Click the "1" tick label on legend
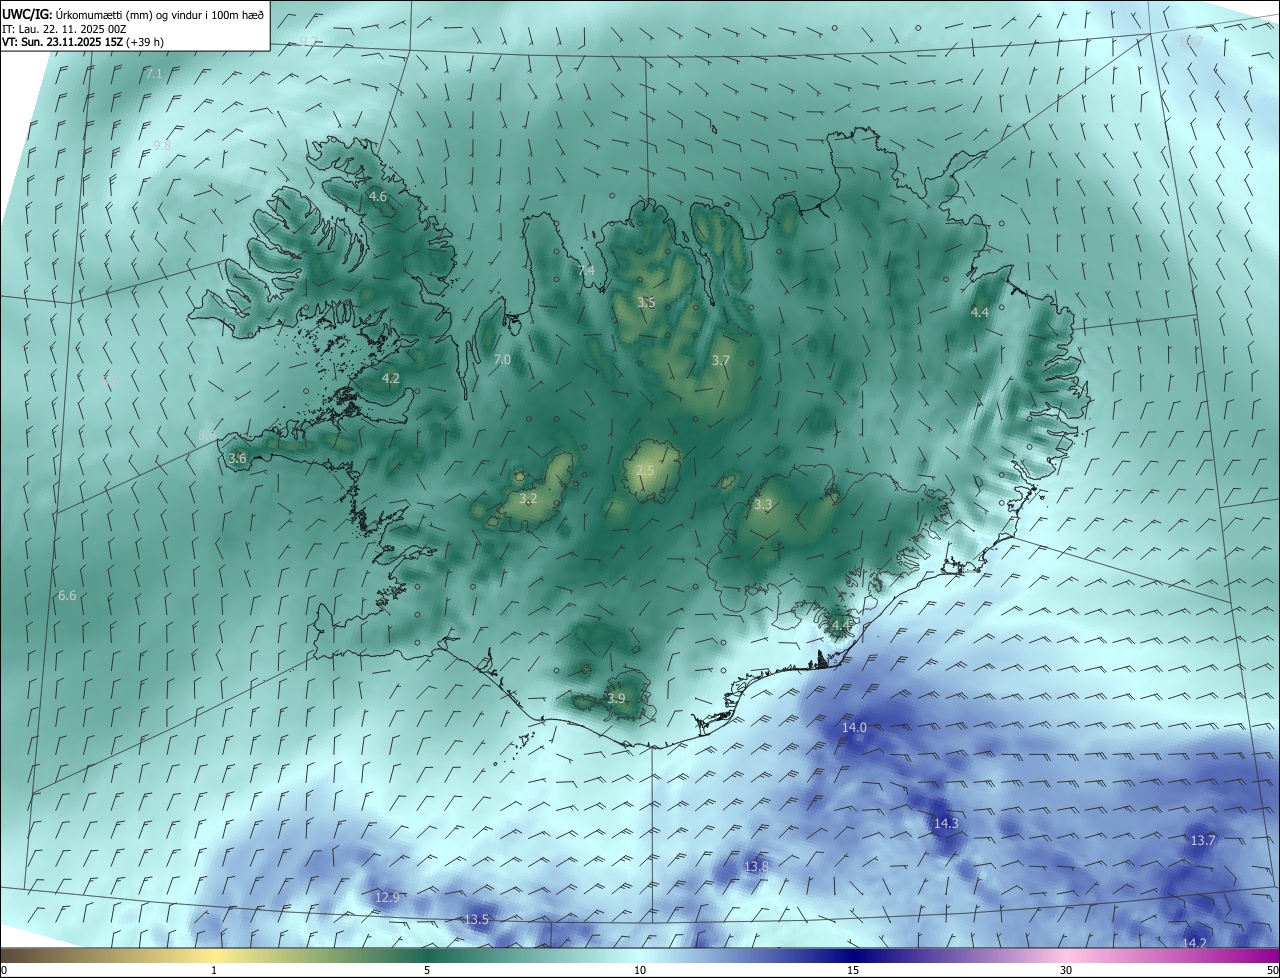The width and height of the screenshot is (1280, 978). [214, 970]
